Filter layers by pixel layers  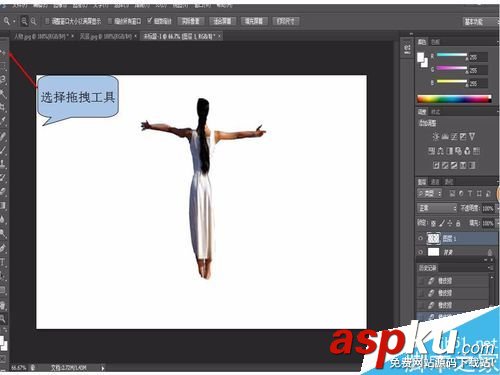(x=452, y=193)
